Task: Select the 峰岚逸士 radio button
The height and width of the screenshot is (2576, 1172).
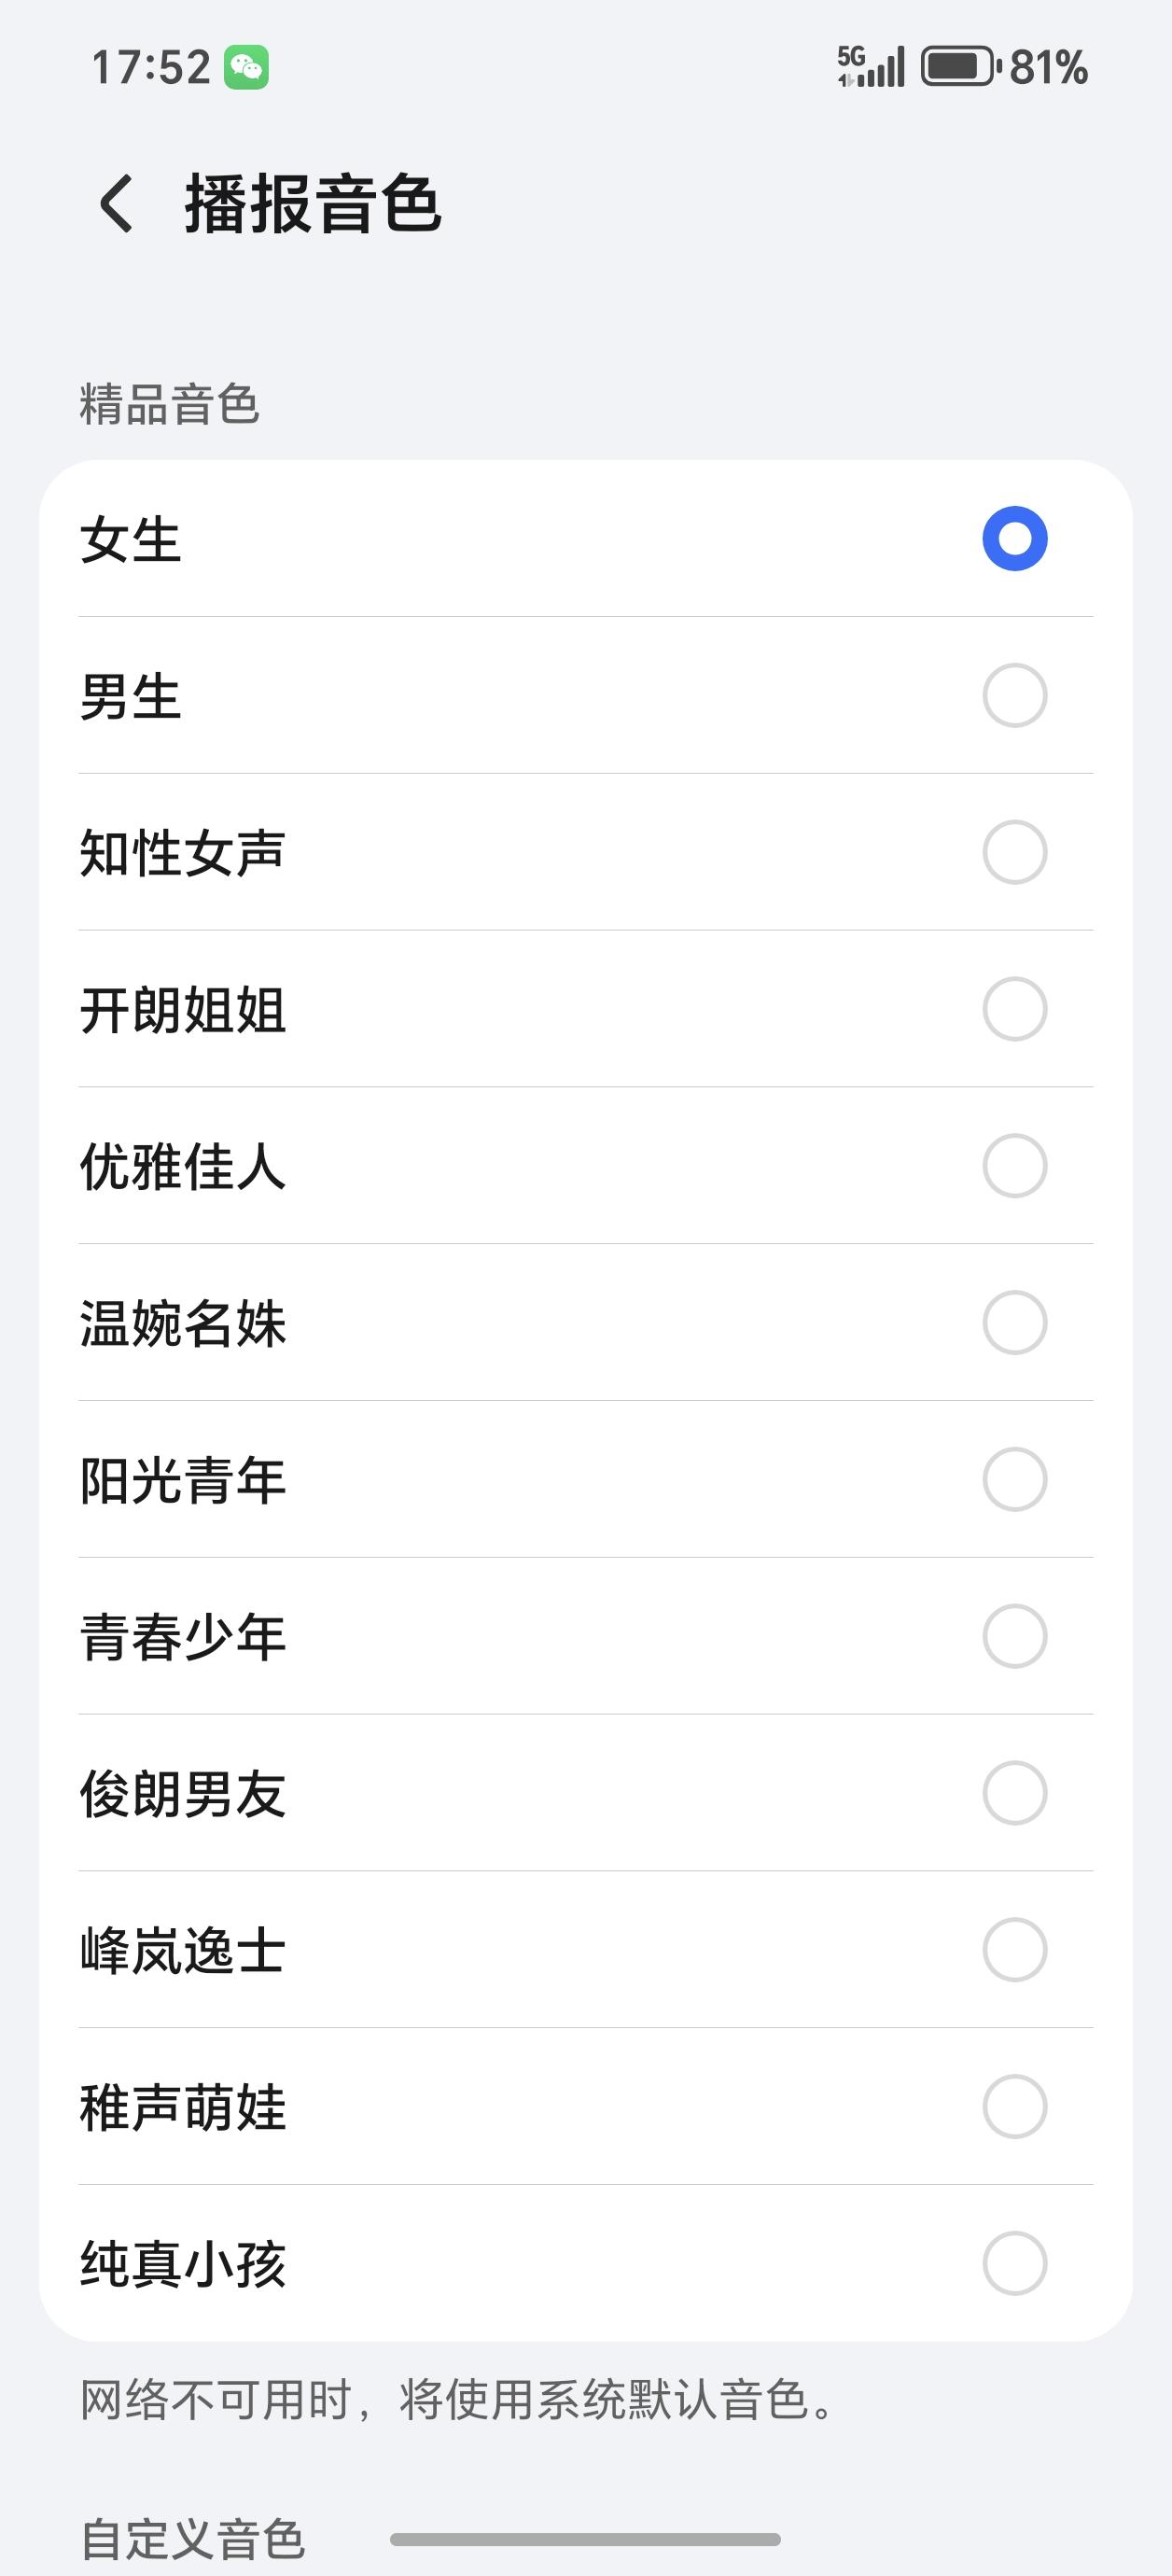Action: (x=1014, y=1950)
